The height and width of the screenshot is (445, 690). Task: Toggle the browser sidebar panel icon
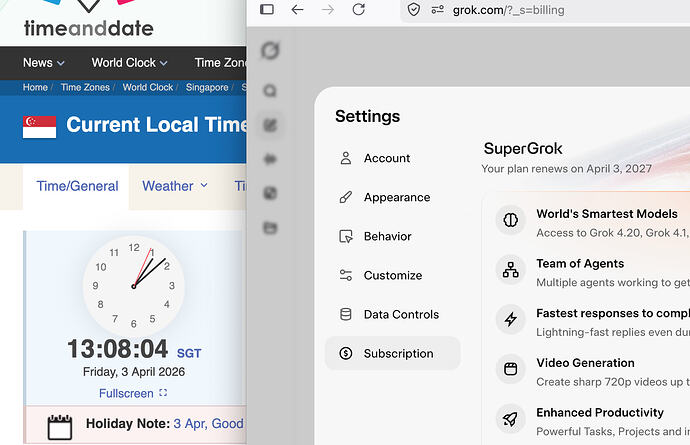[267, 9]
